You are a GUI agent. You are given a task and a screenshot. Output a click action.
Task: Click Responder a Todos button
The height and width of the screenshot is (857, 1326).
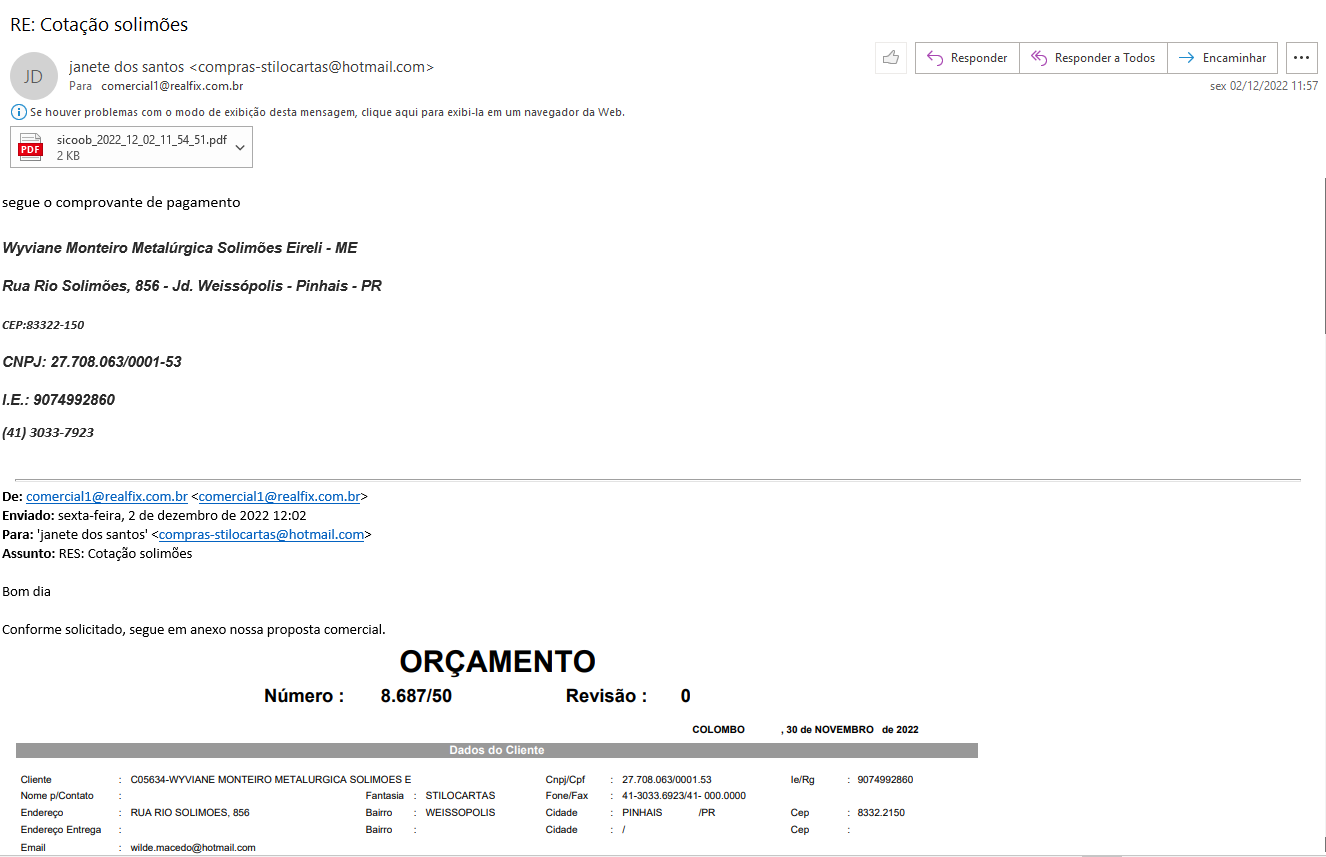[1093, 58]
